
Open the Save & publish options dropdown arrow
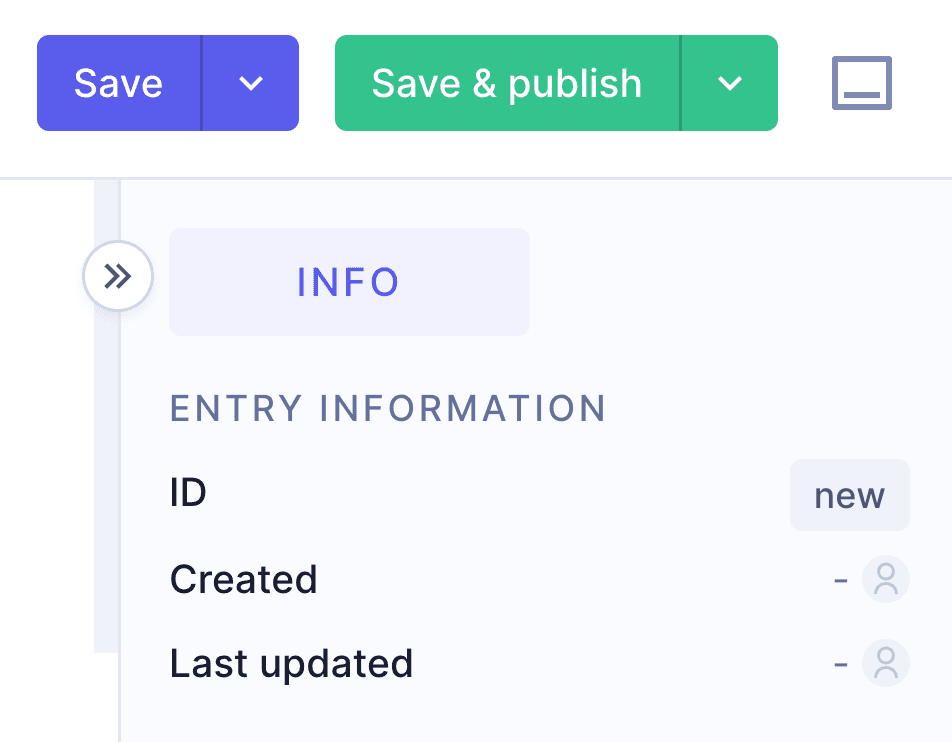tap(728, 83)
